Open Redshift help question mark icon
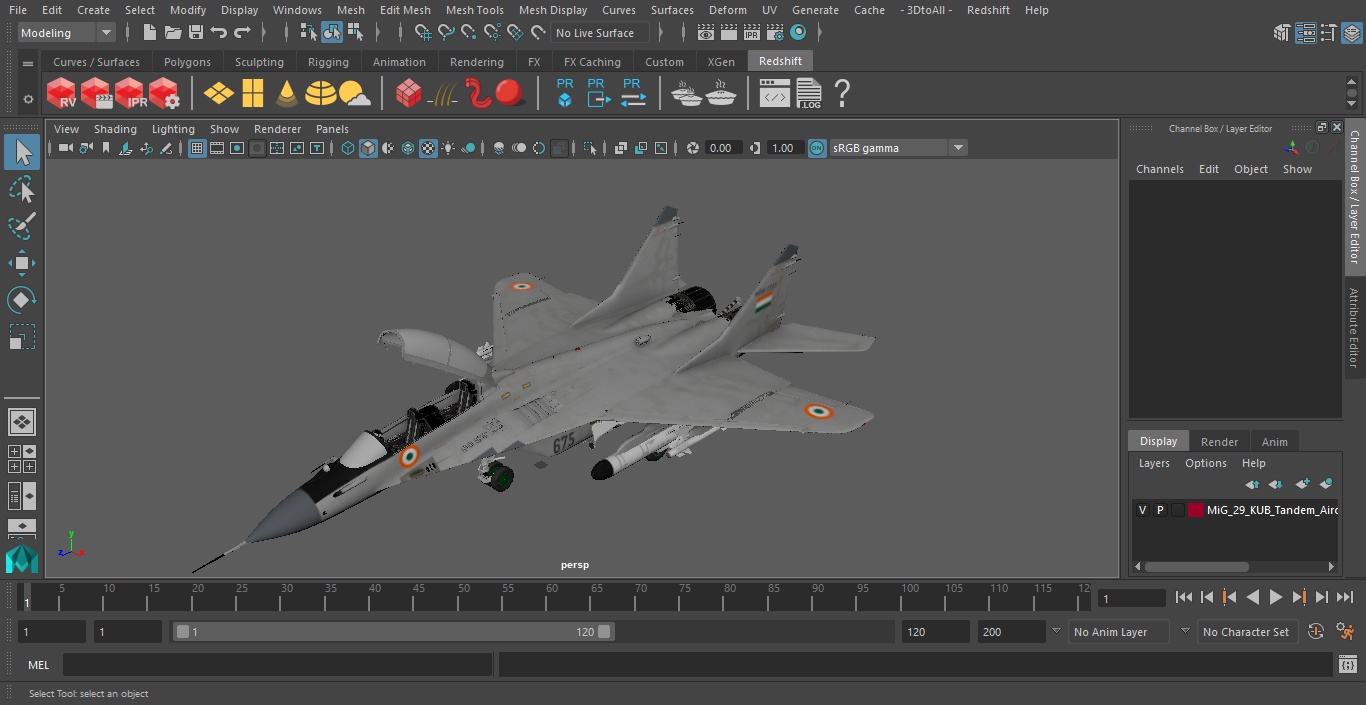The image size is (1366, 705). [x=842, y=93]
